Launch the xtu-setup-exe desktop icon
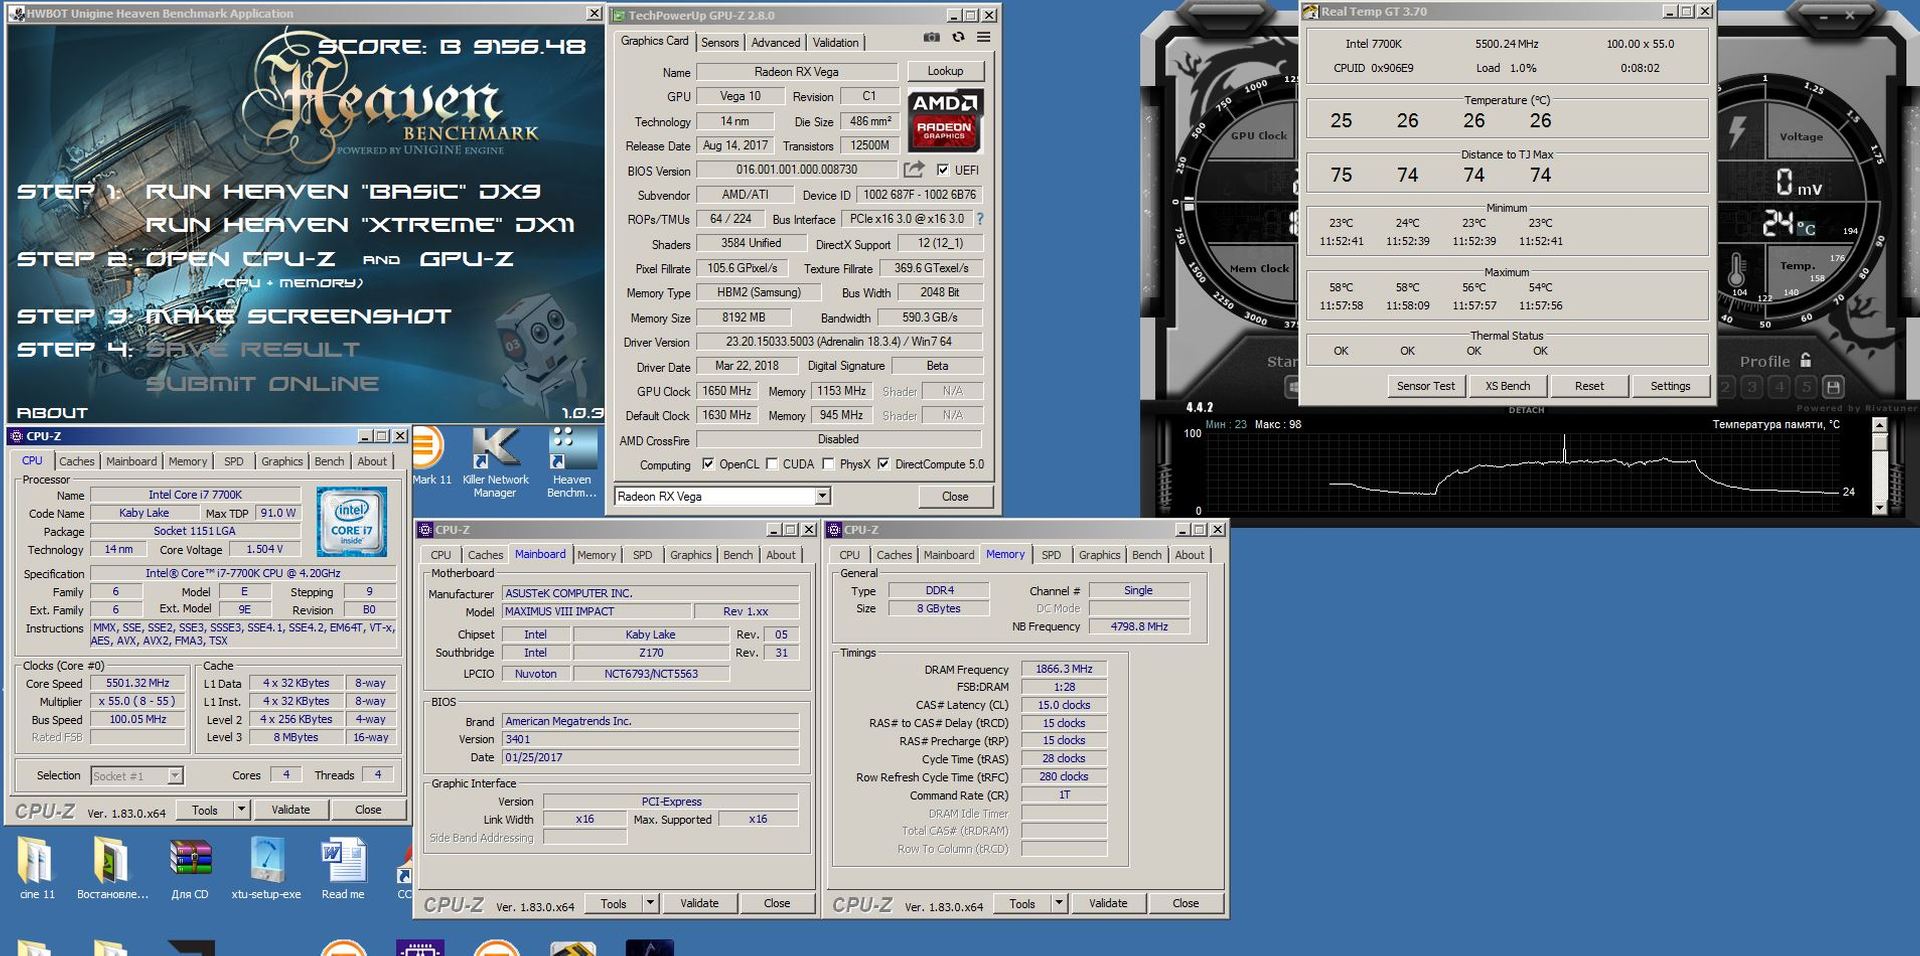Image resolution: width=1920 pixels, height=956 pixels. [x=266, y=868]
